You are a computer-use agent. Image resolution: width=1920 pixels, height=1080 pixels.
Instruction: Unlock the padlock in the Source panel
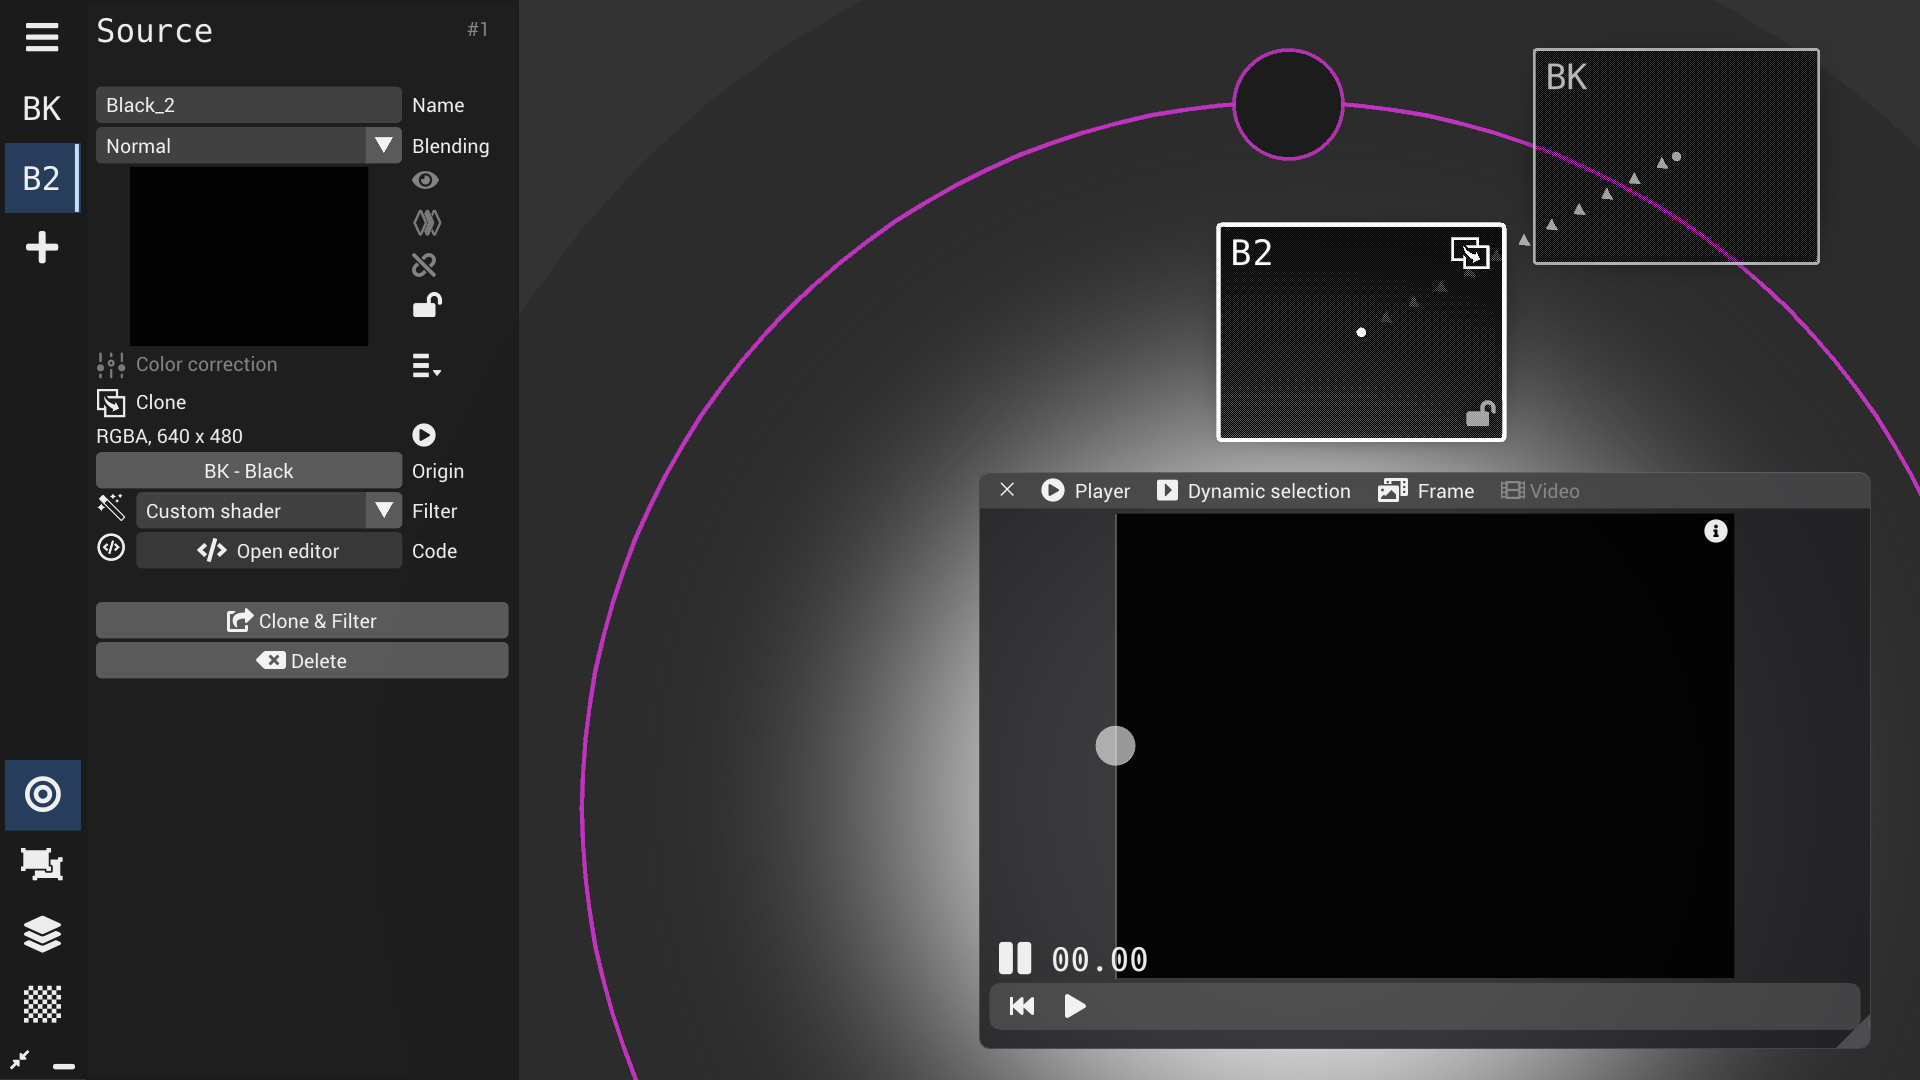click(426, 306)
